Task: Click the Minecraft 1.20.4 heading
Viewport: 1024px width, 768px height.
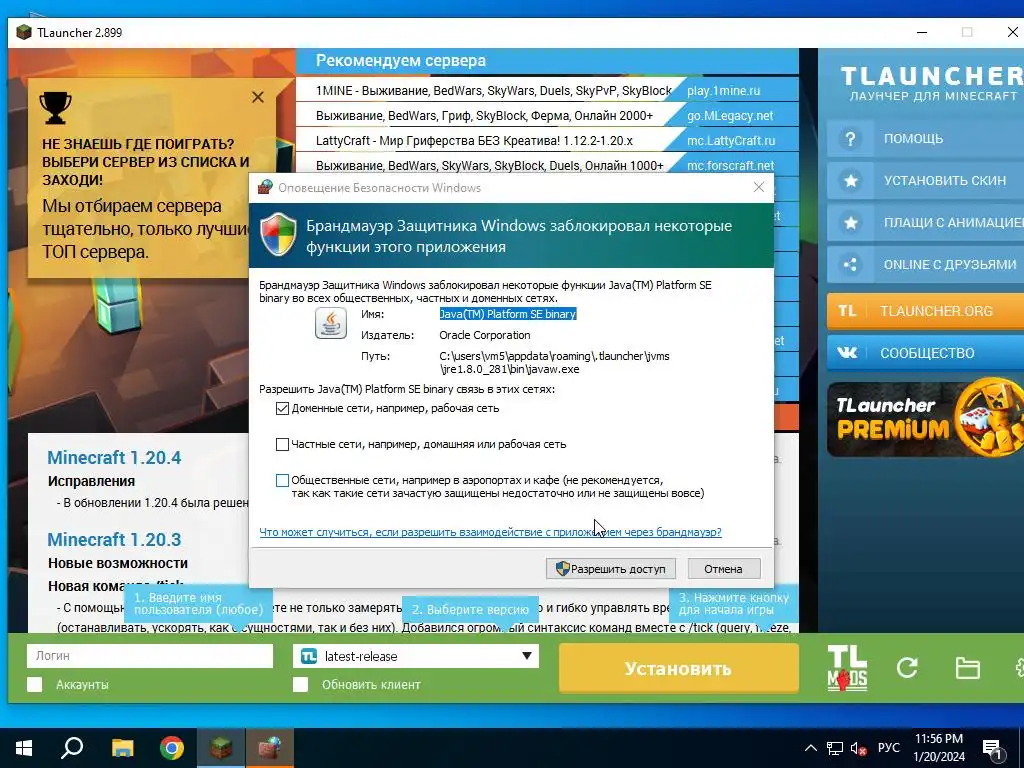Action: point(114,457)
